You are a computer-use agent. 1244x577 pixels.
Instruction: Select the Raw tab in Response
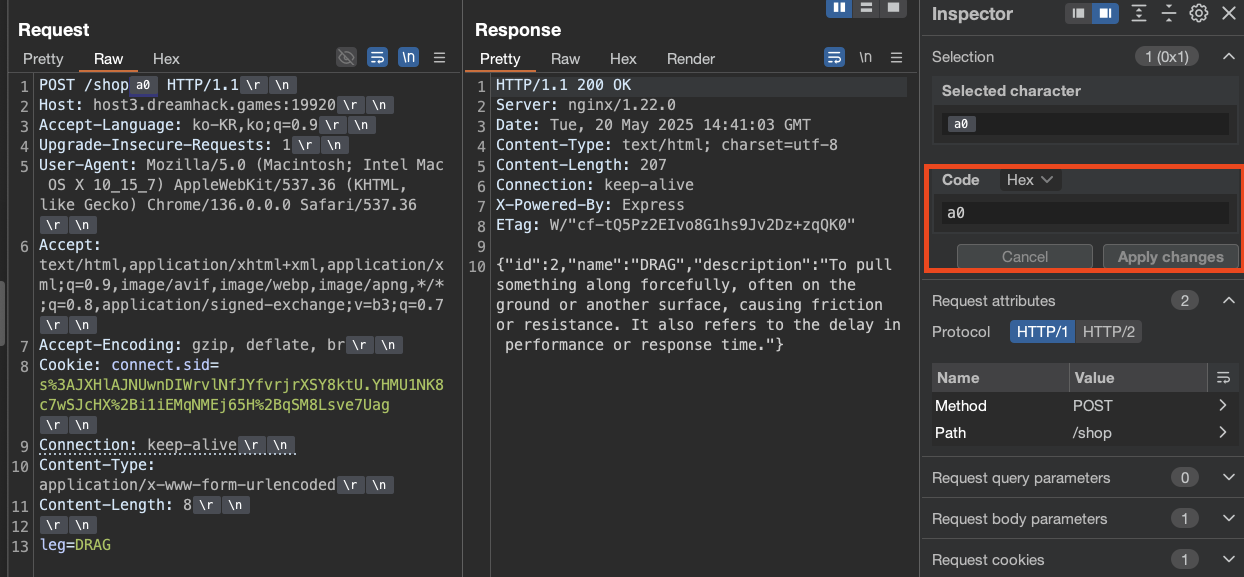(x=565, y=59)
